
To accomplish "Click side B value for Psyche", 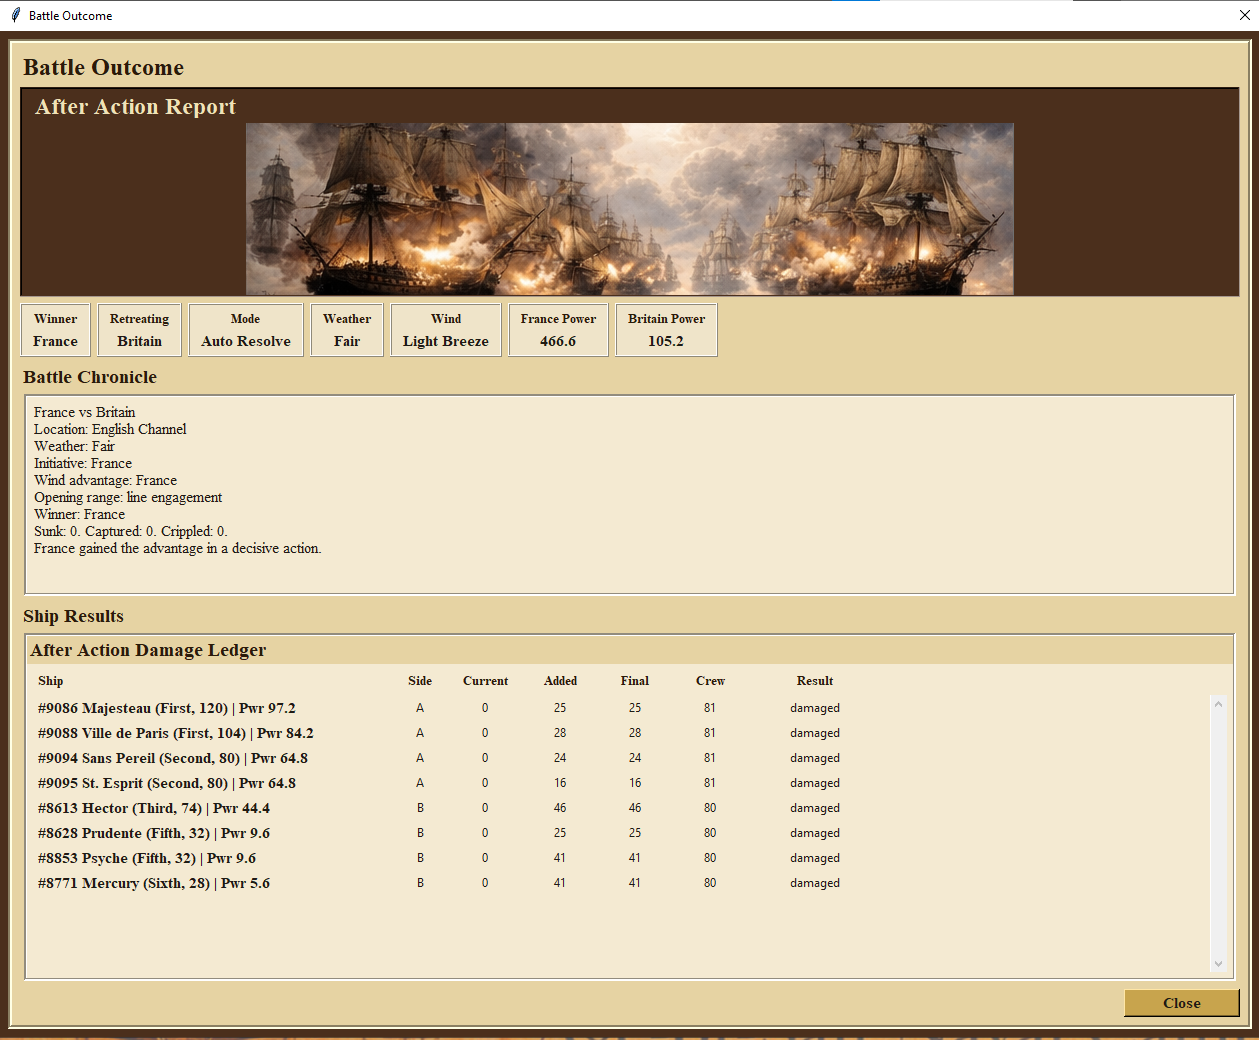I will (x=420, y=858).
